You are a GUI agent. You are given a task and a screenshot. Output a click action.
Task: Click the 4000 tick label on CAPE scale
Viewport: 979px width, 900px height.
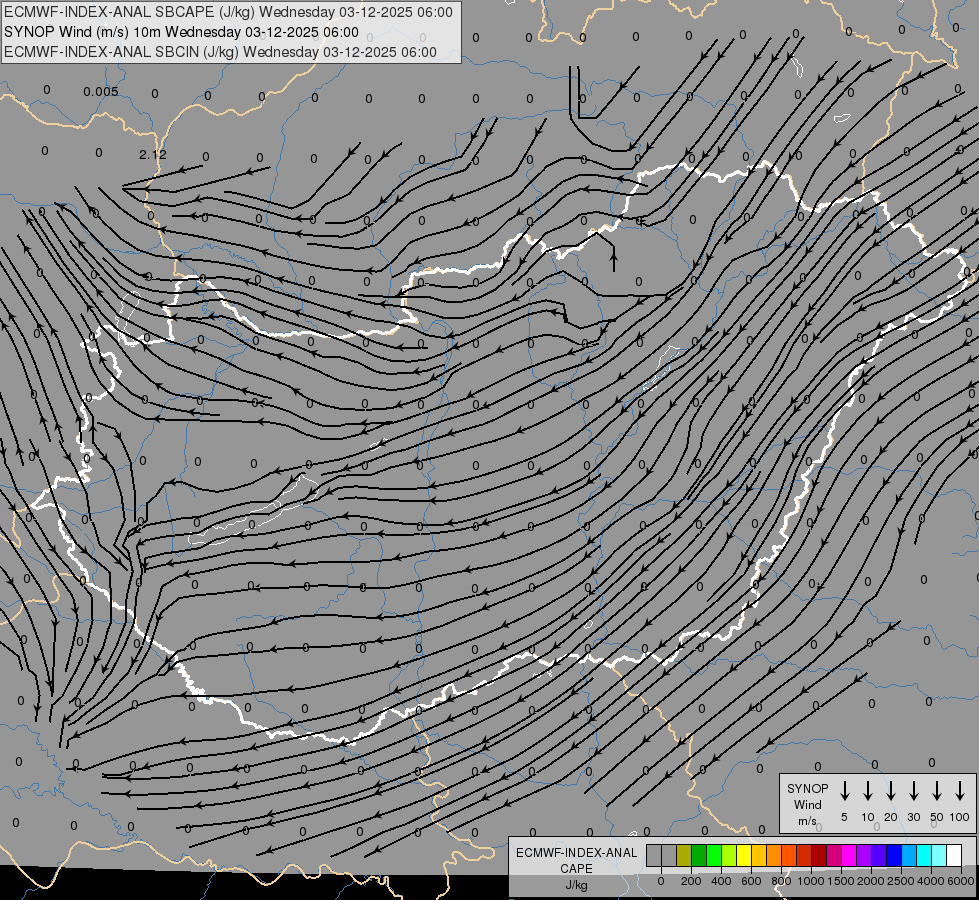[931, 881]
